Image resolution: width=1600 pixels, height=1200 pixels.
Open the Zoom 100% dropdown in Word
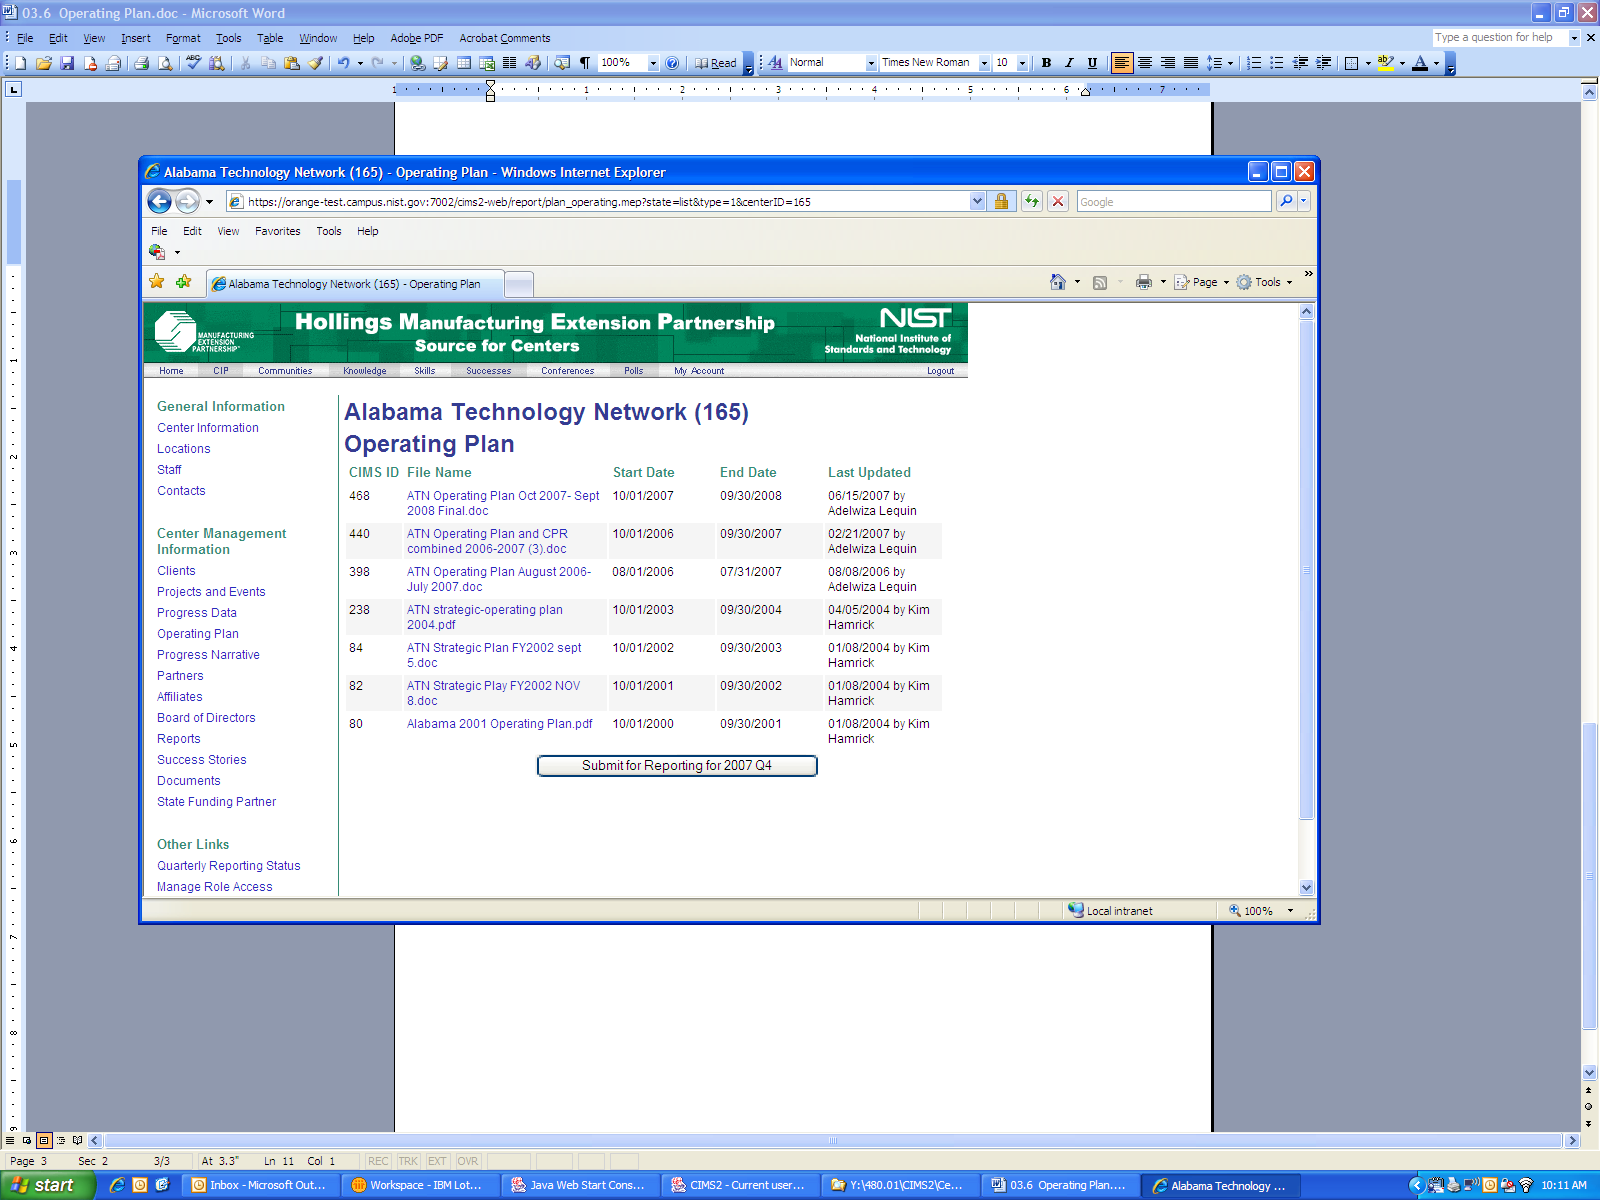point(653,63)
